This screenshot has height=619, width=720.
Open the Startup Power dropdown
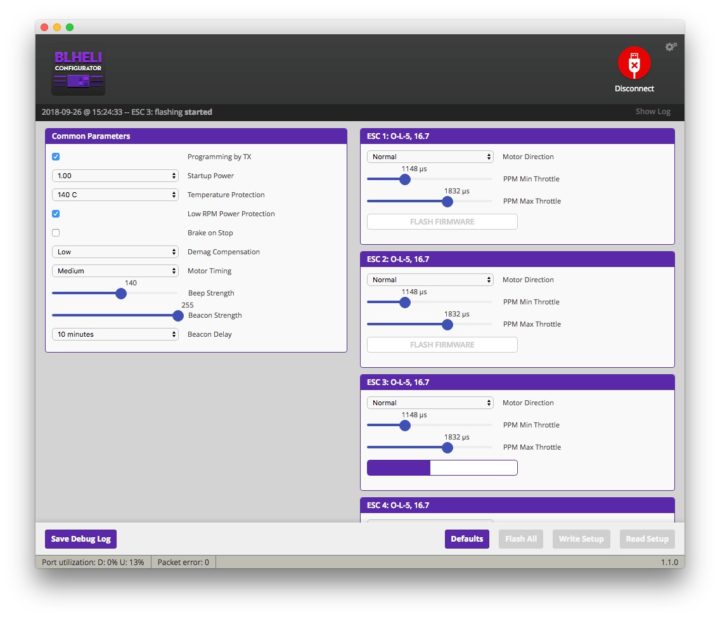pyautogui.click(x=115, y=176)
